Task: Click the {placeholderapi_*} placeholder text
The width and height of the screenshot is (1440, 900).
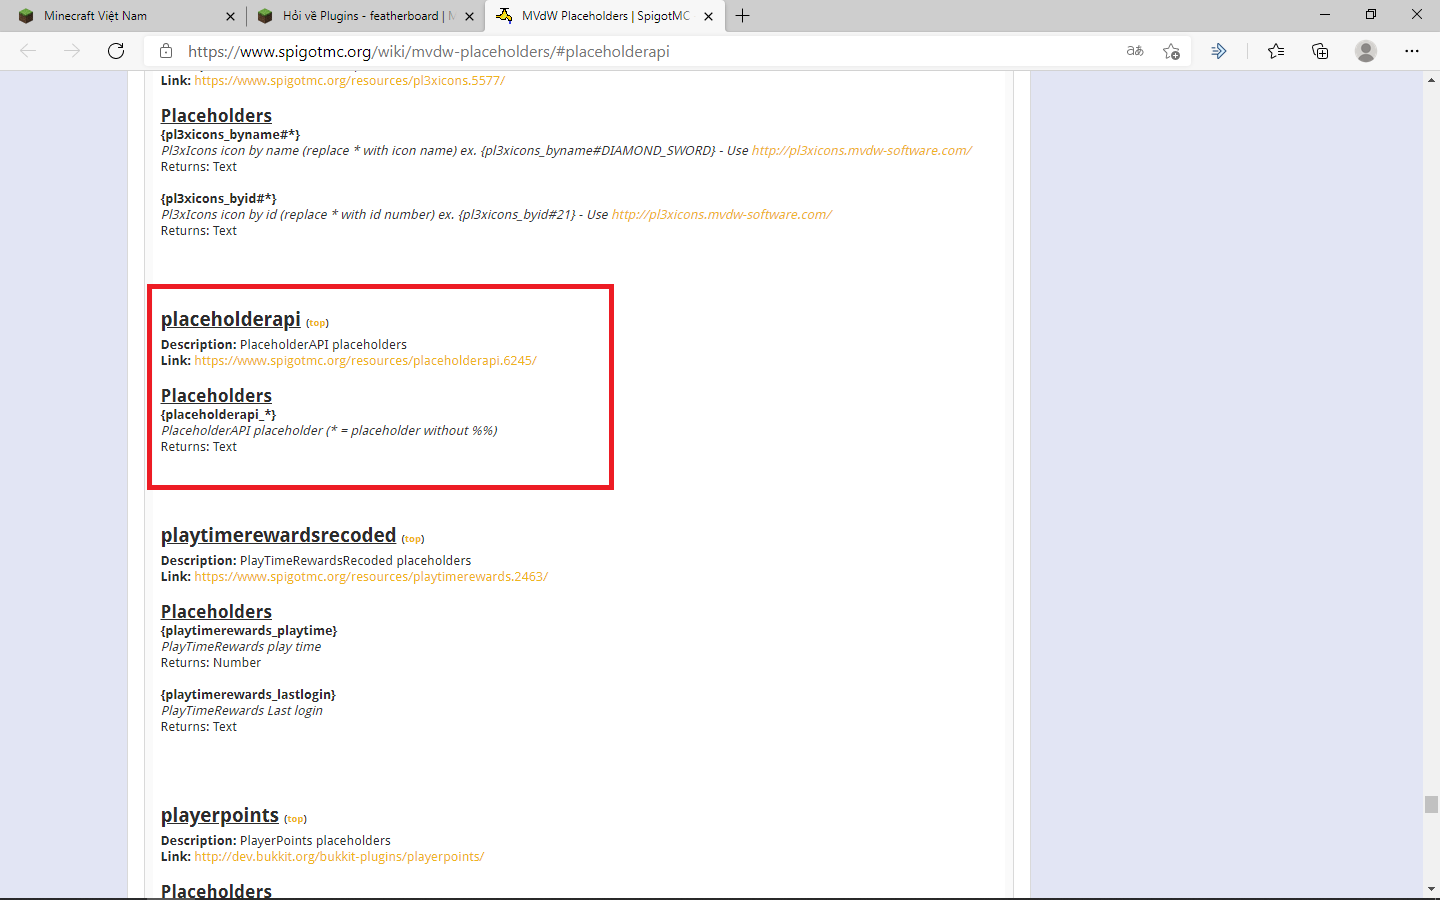Action: pyautogui.click(x=219, y=415)
